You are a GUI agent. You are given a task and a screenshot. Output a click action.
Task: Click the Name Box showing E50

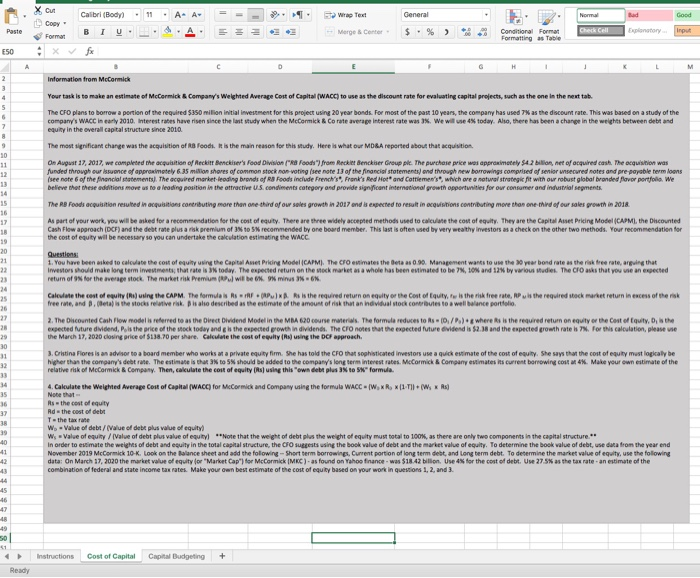pos(17,52)
